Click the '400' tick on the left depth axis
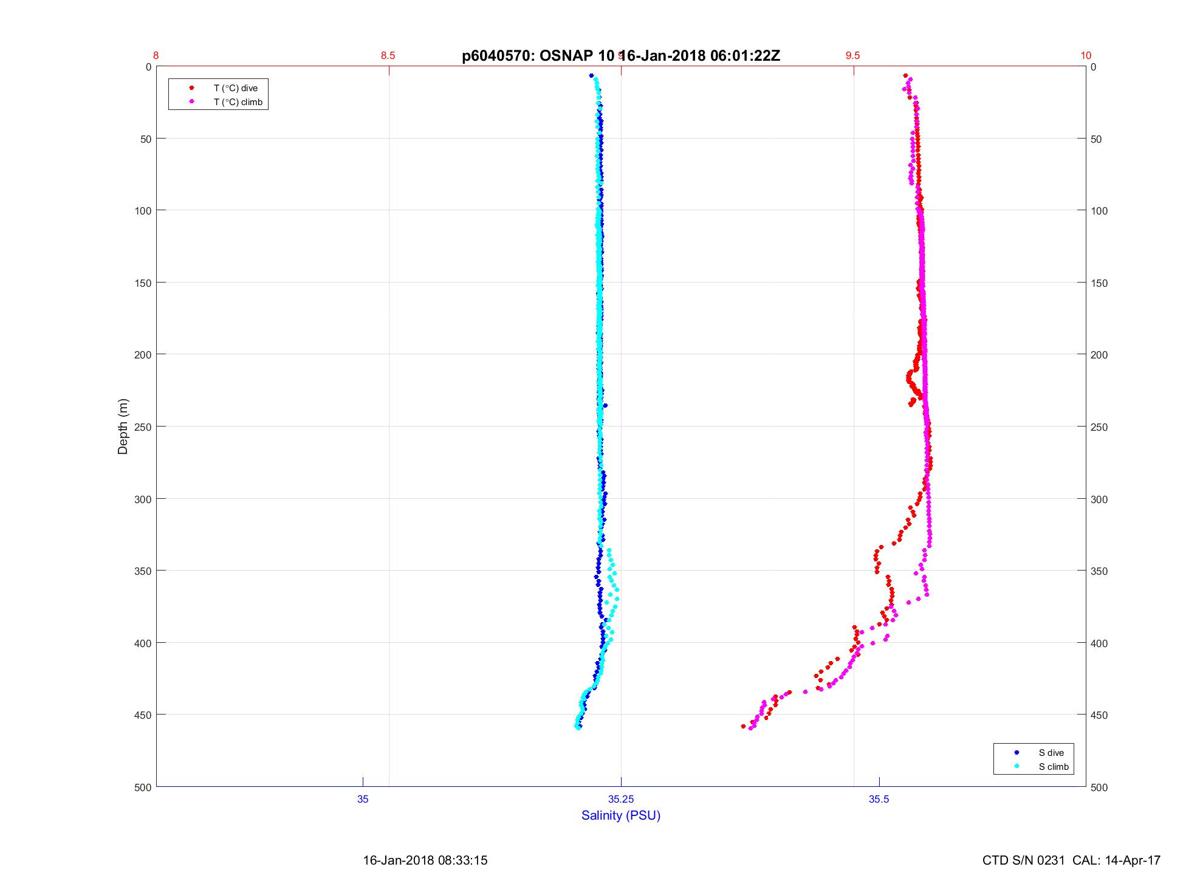 coord(142,643)
